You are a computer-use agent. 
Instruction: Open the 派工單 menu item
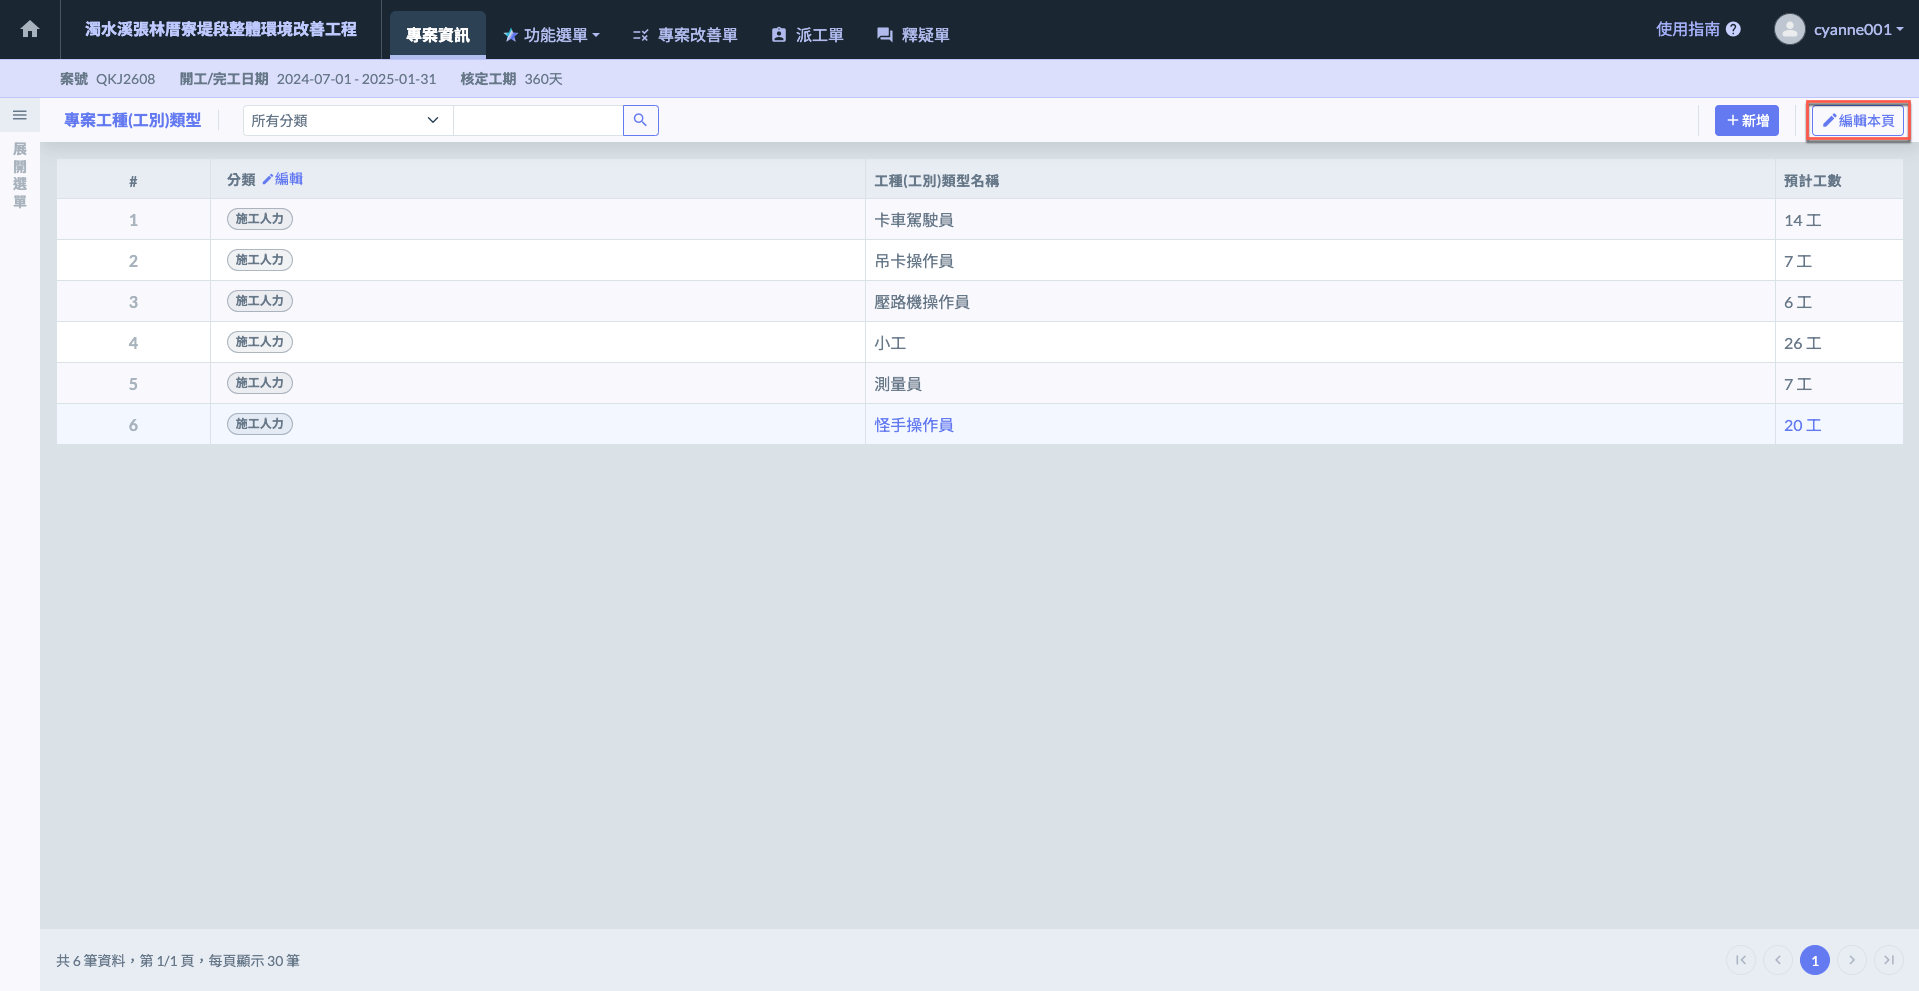pos(807,35)
